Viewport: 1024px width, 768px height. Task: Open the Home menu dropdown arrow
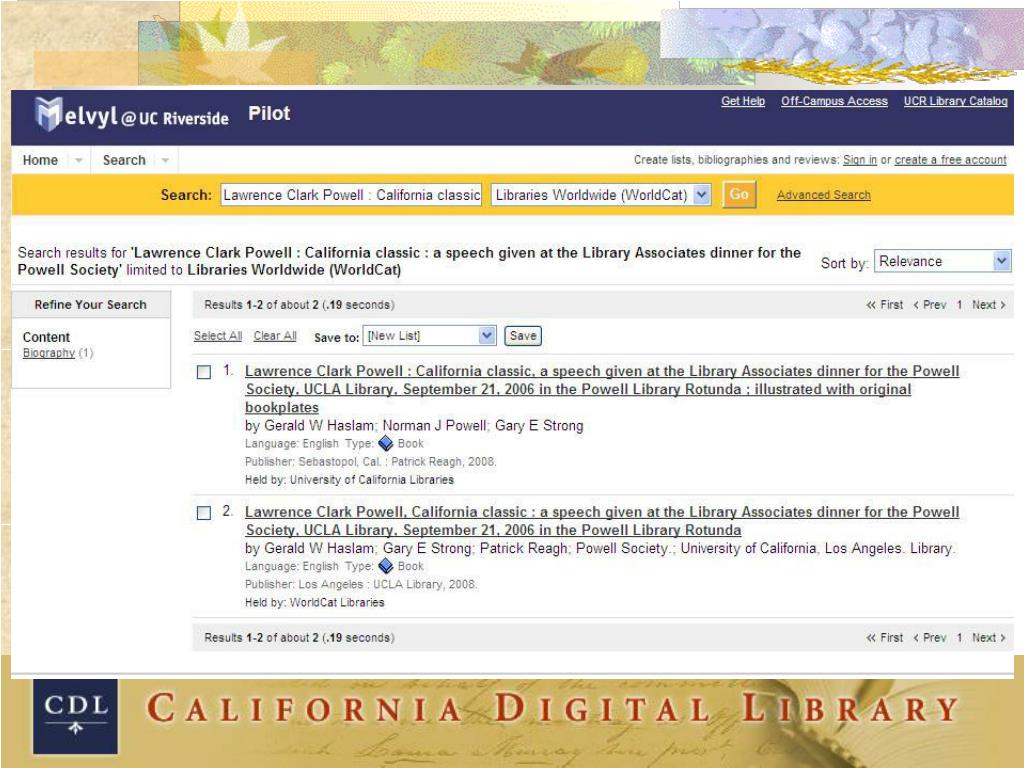78,160
